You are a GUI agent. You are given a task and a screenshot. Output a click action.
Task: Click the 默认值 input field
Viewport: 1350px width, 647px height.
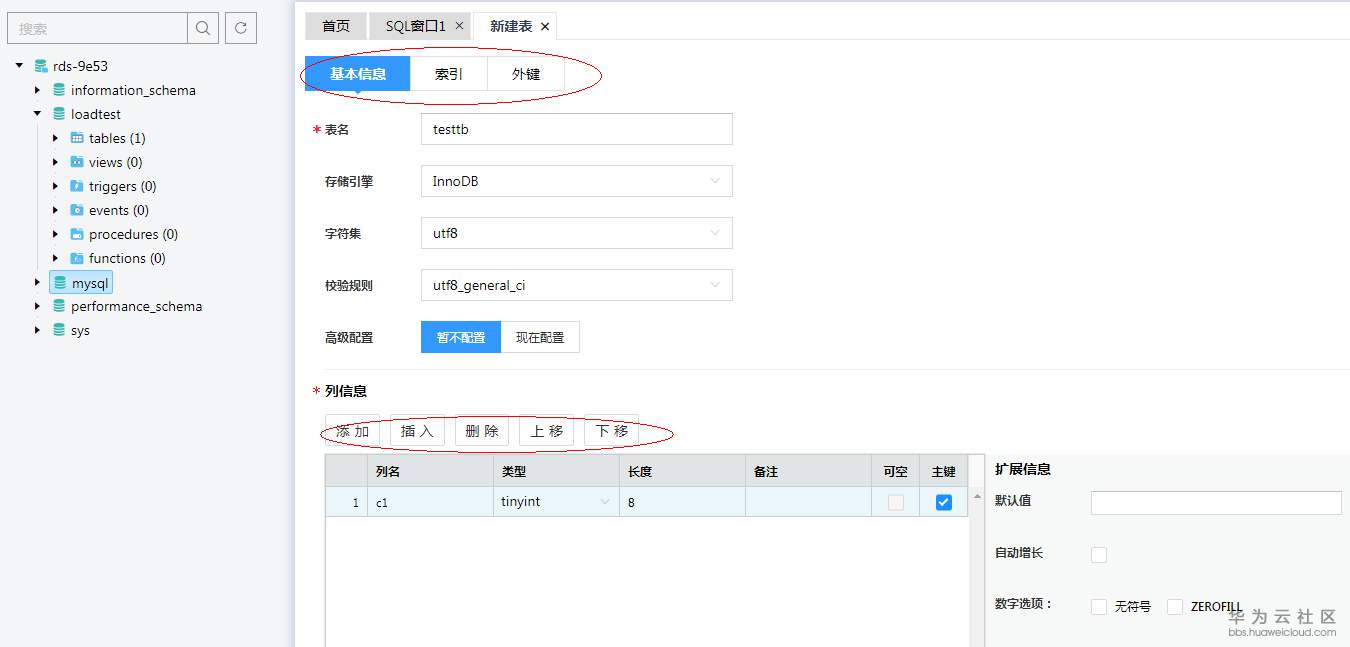point(1216,503)
